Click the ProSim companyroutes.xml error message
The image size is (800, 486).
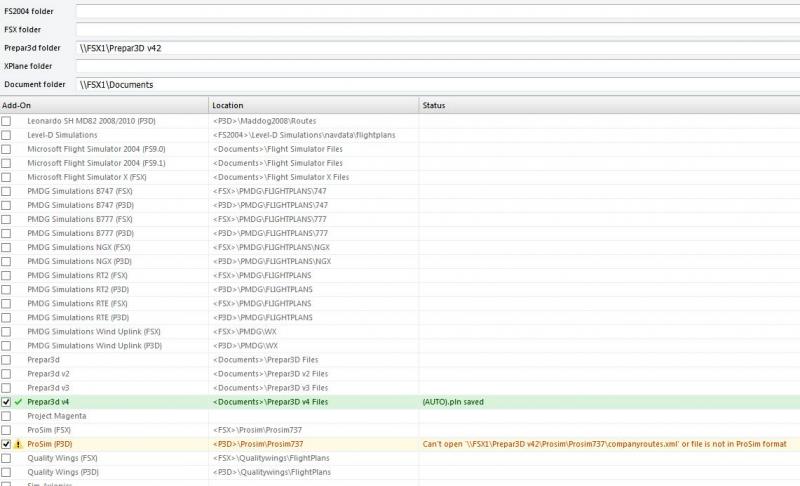(604, 444)
